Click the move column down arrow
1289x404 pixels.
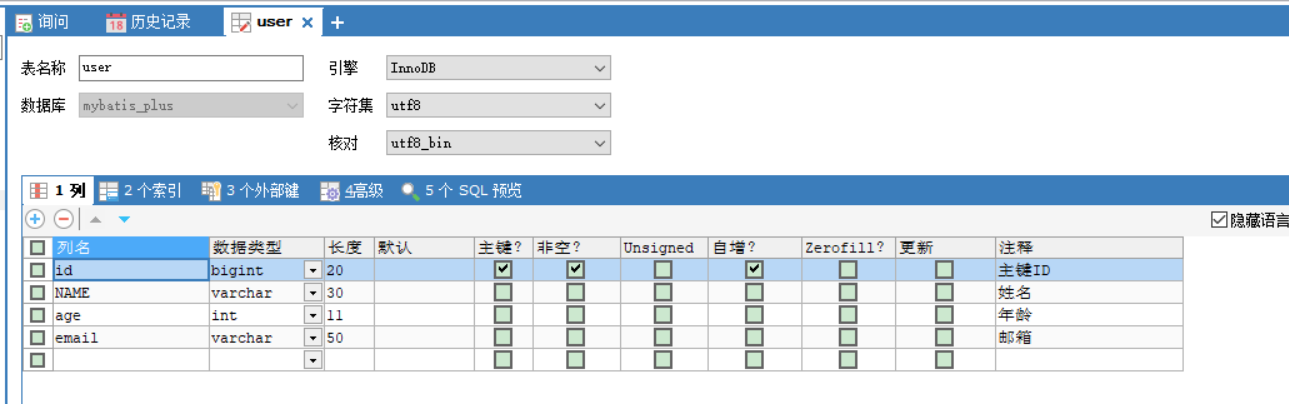pos(124,219)
